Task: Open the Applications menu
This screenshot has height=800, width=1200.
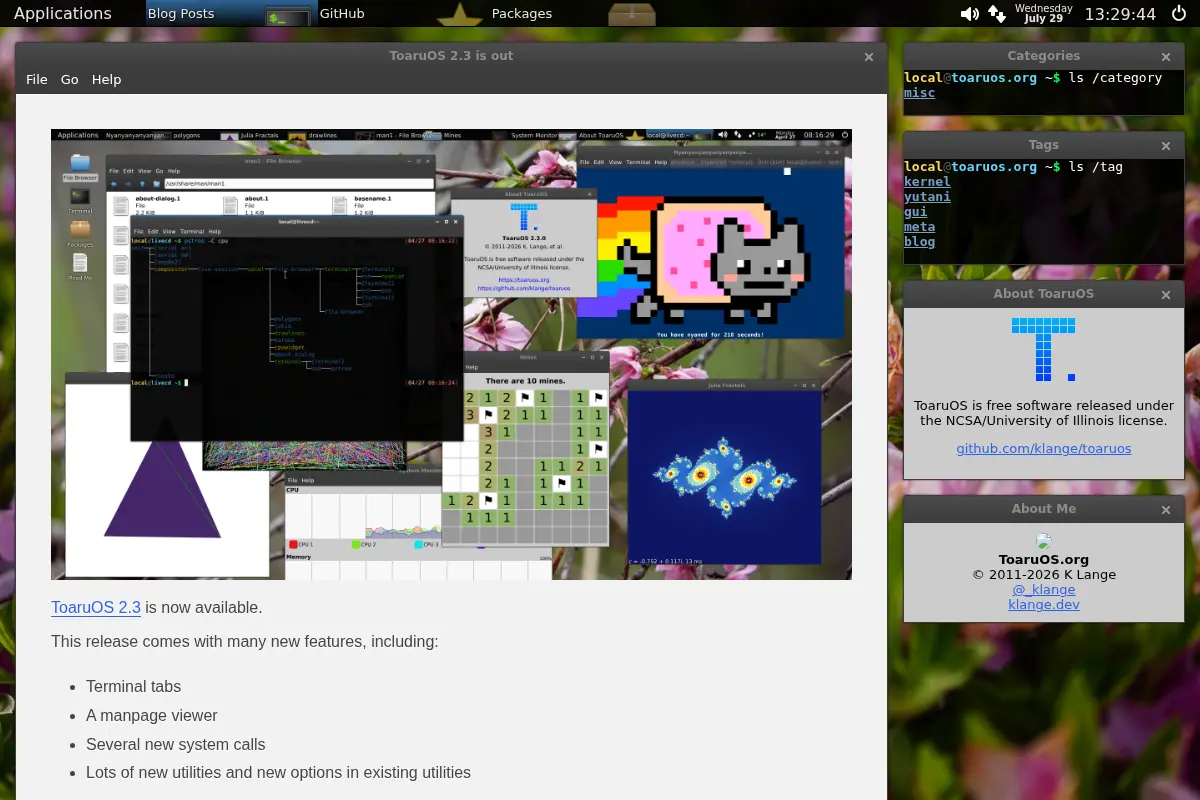Action: click(x=63, y=13)
